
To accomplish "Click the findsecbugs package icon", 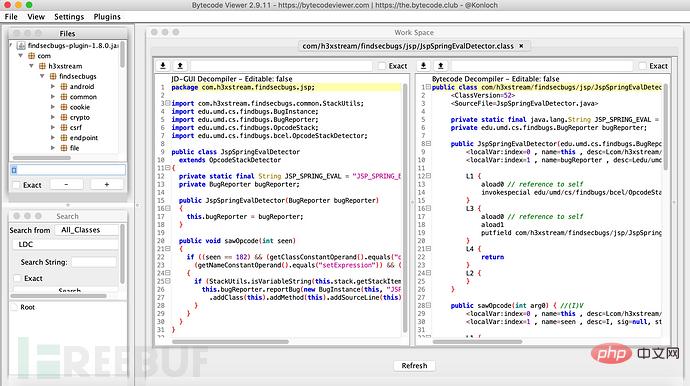I will [53, 76].
